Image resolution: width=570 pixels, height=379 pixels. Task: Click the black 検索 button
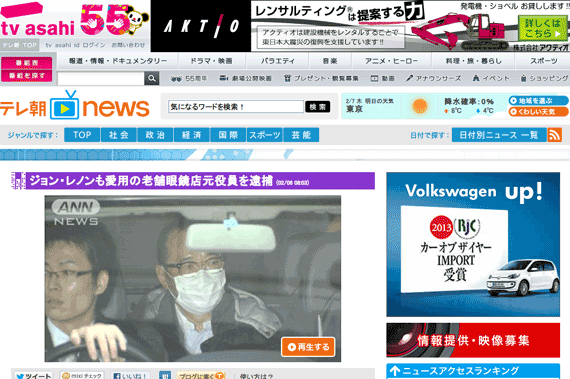tap(318, 107)
